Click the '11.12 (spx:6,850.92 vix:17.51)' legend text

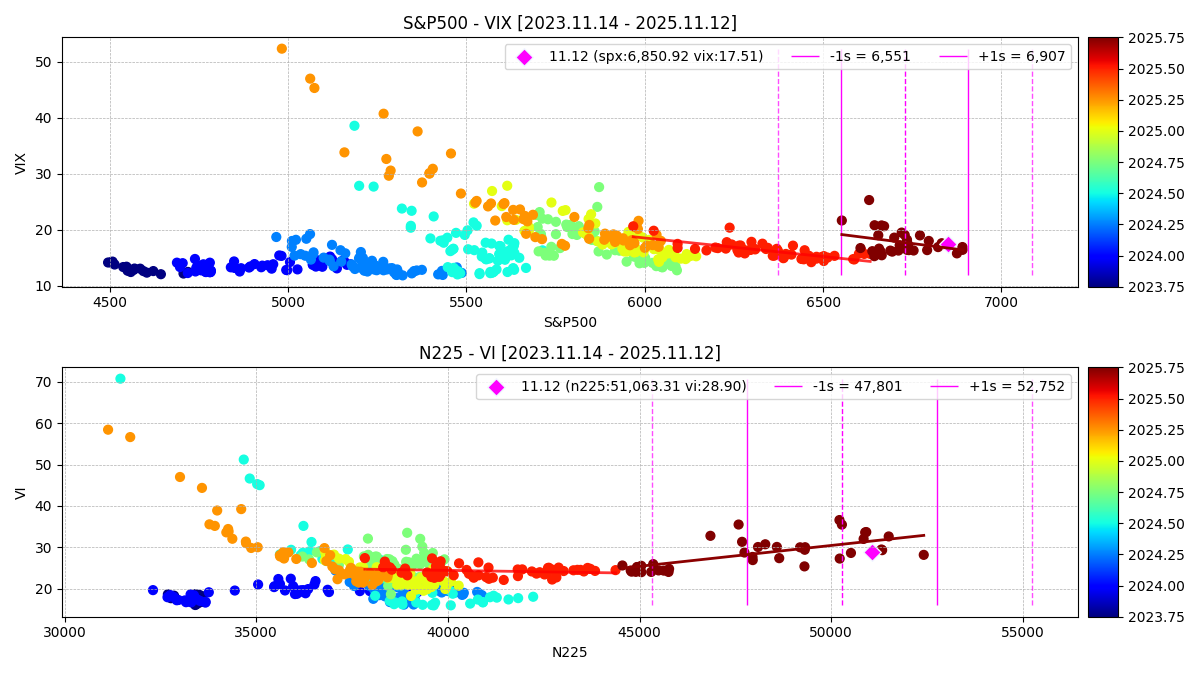point(655,57)
